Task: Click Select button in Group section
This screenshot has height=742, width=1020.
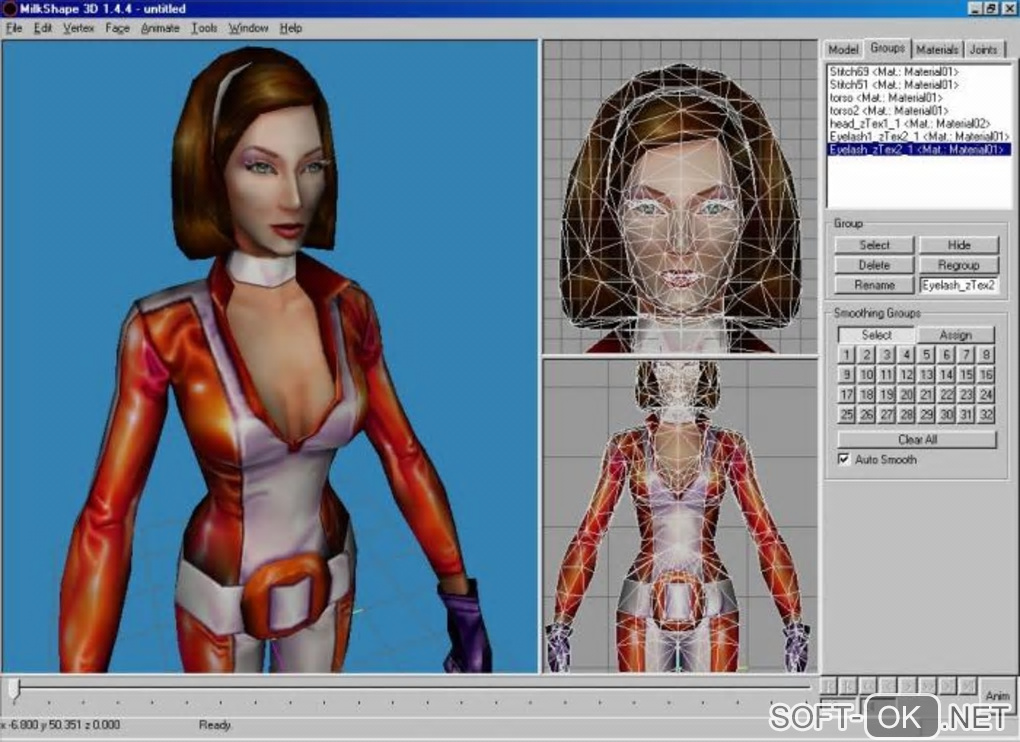Action: tap(874, 245)
